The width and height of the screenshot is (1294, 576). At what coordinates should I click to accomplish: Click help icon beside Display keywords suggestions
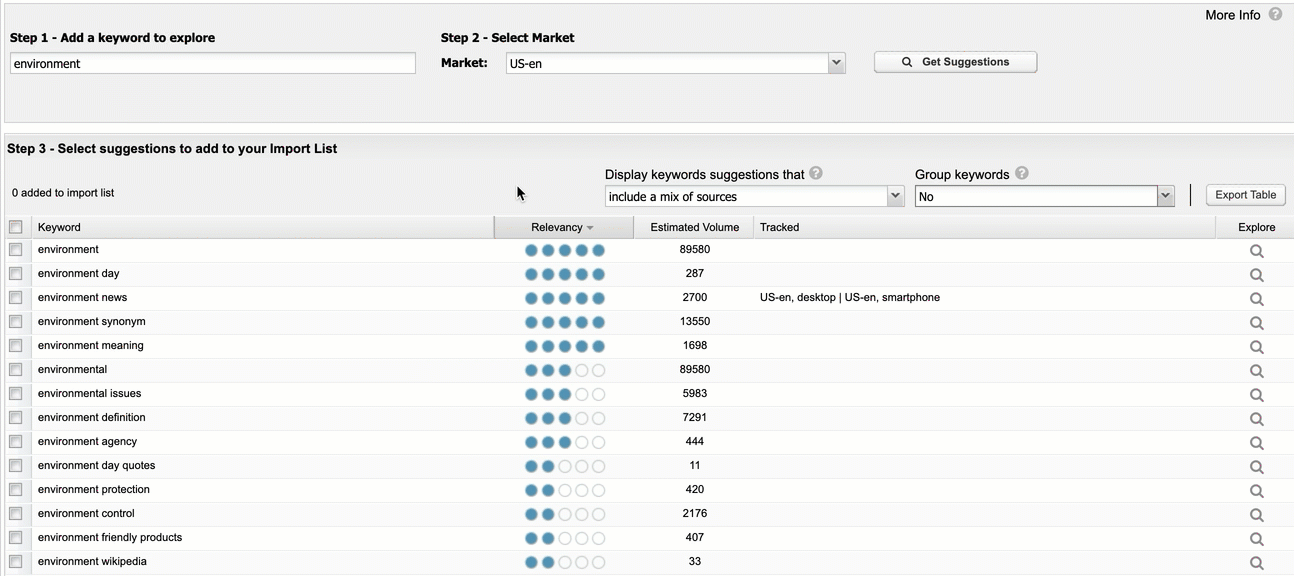coord(816,173)
